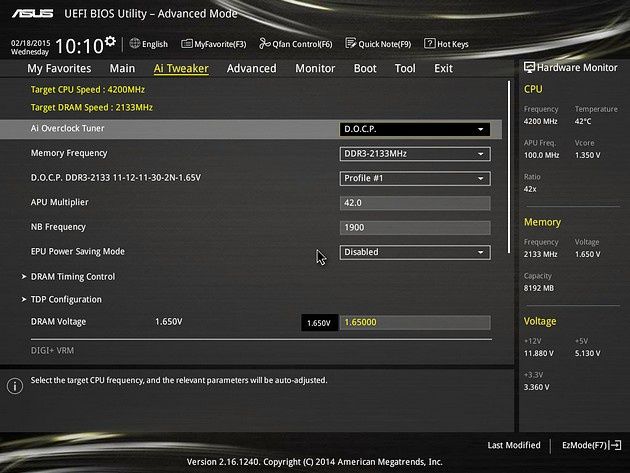Open Qfan Control fan icon
Screen dimensions: 630x473
pyautogui.click(x=264, y=43)
